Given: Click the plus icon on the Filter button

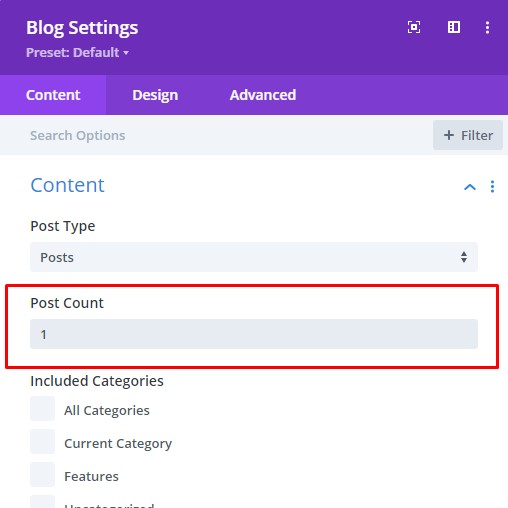Looking at the screenshot, I should [449, 135].
